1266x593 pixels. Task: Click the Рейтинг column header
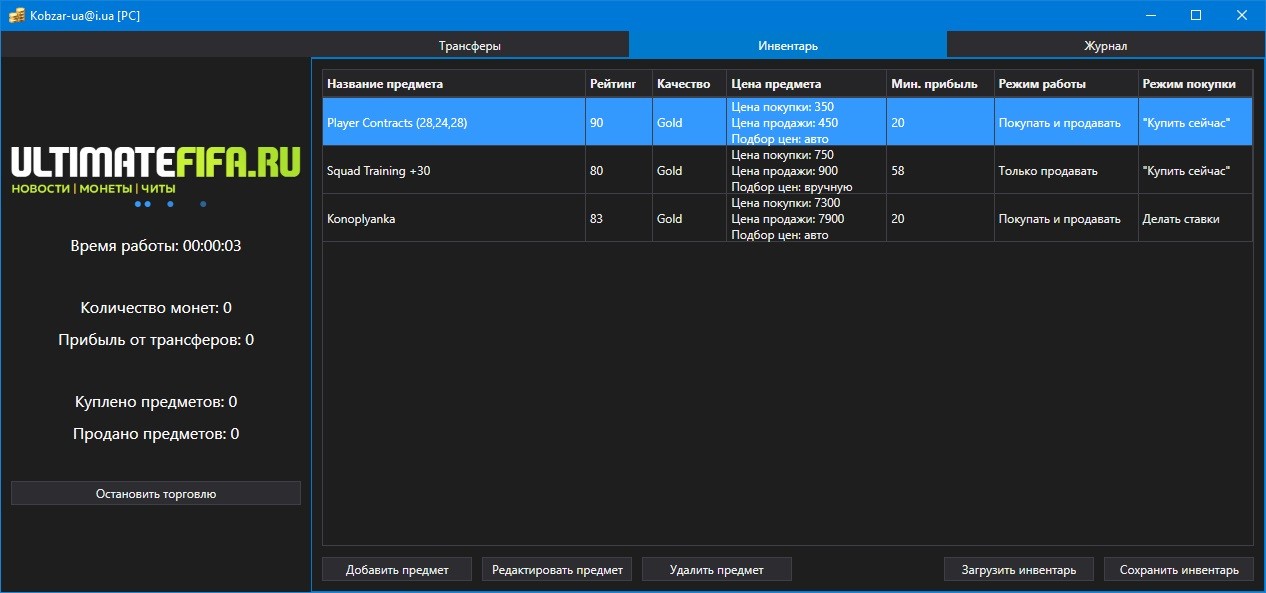pos(615,84)
